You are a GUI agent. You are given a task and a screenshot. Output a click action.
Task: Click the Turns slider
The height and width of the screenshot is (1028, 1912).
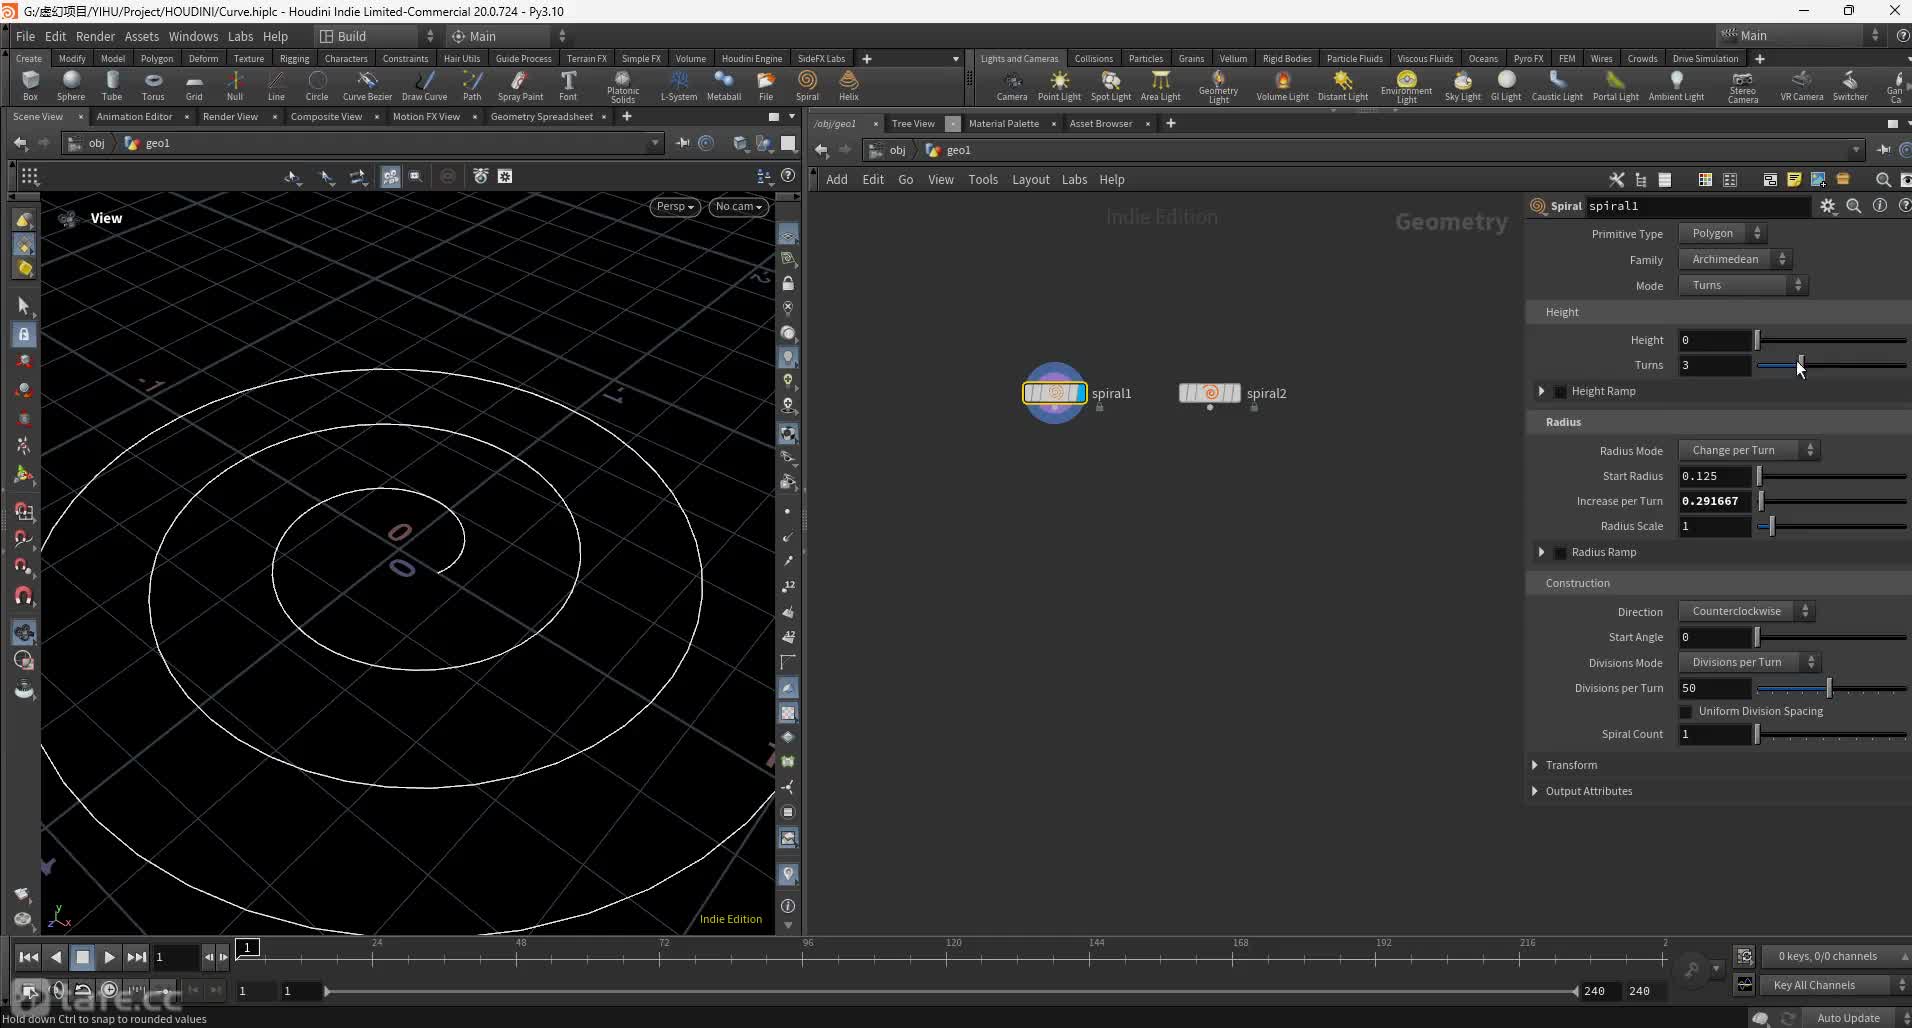pos(1831,365)
